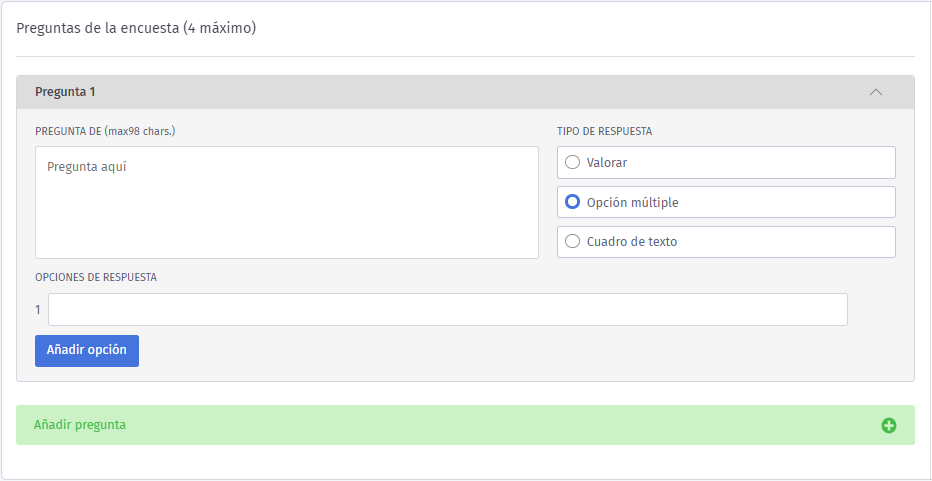Focus the 'Pregunta aquí' question text area

coord(286,202)
